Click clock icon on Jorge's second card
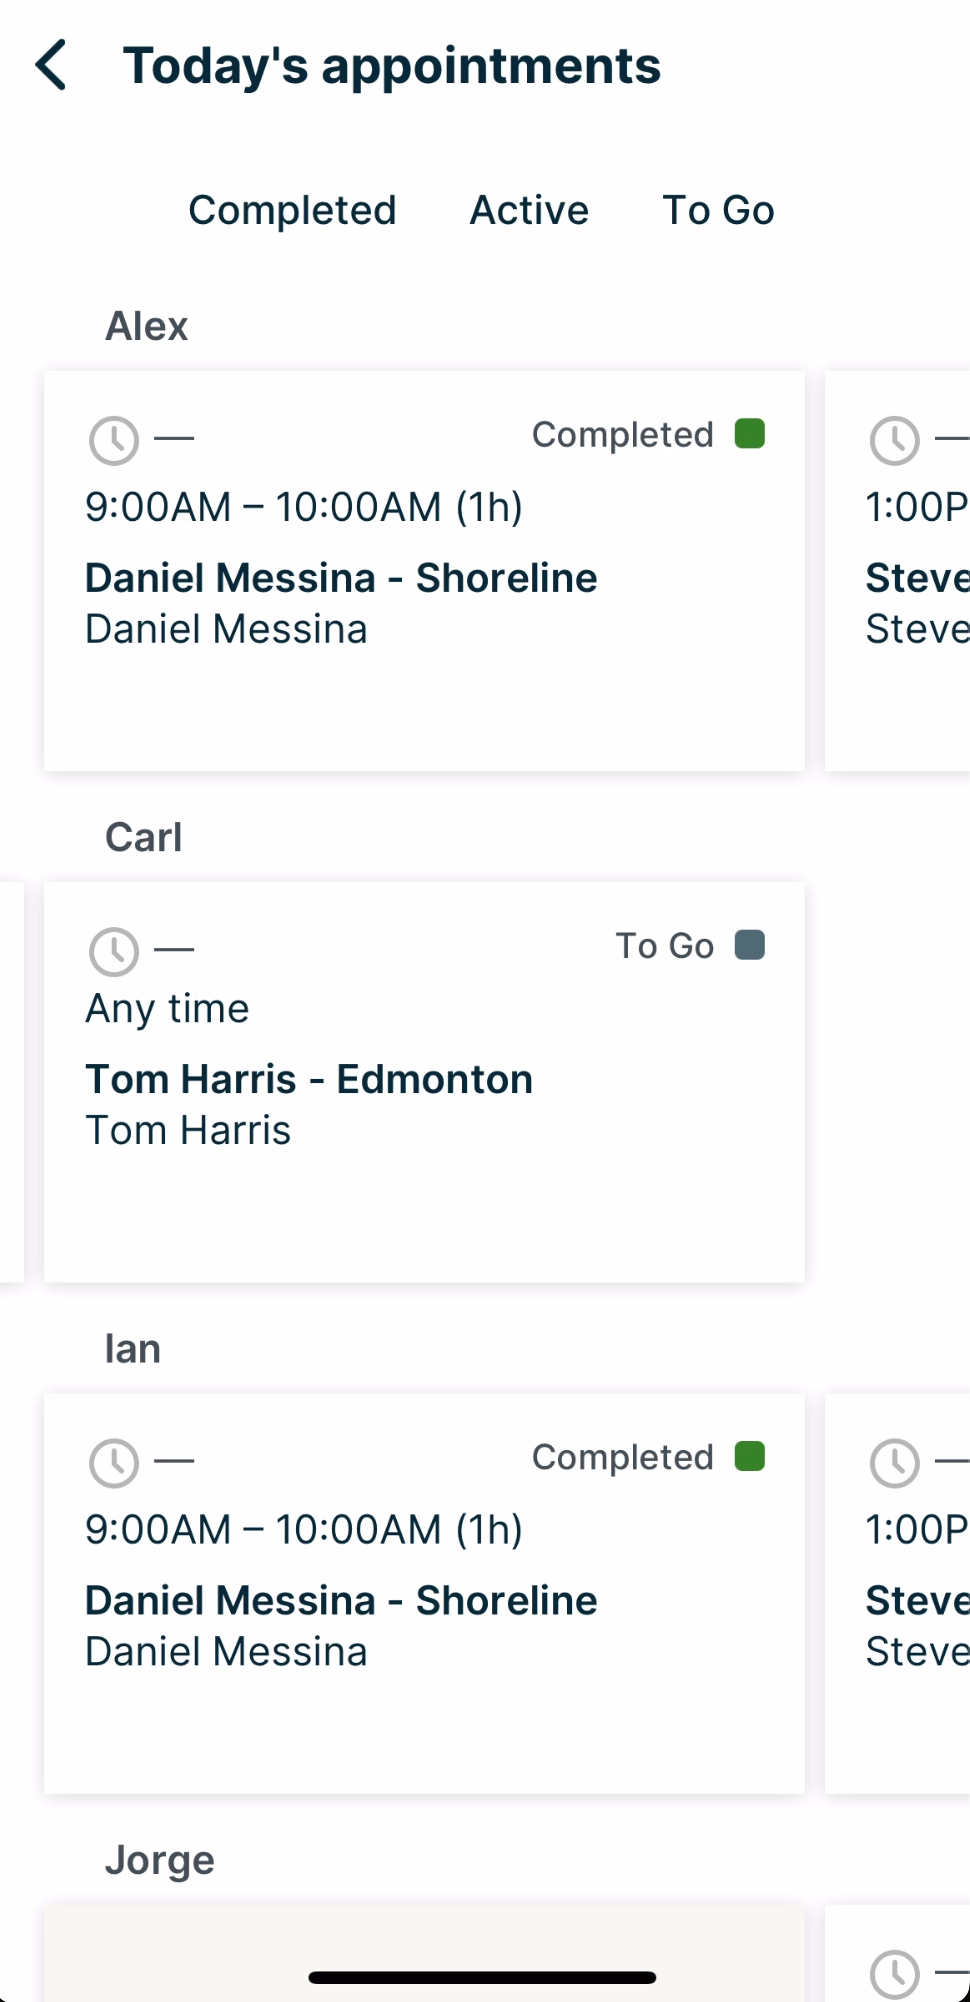970x2002 pixels. pyautogui.click(x=894, y=1974)
